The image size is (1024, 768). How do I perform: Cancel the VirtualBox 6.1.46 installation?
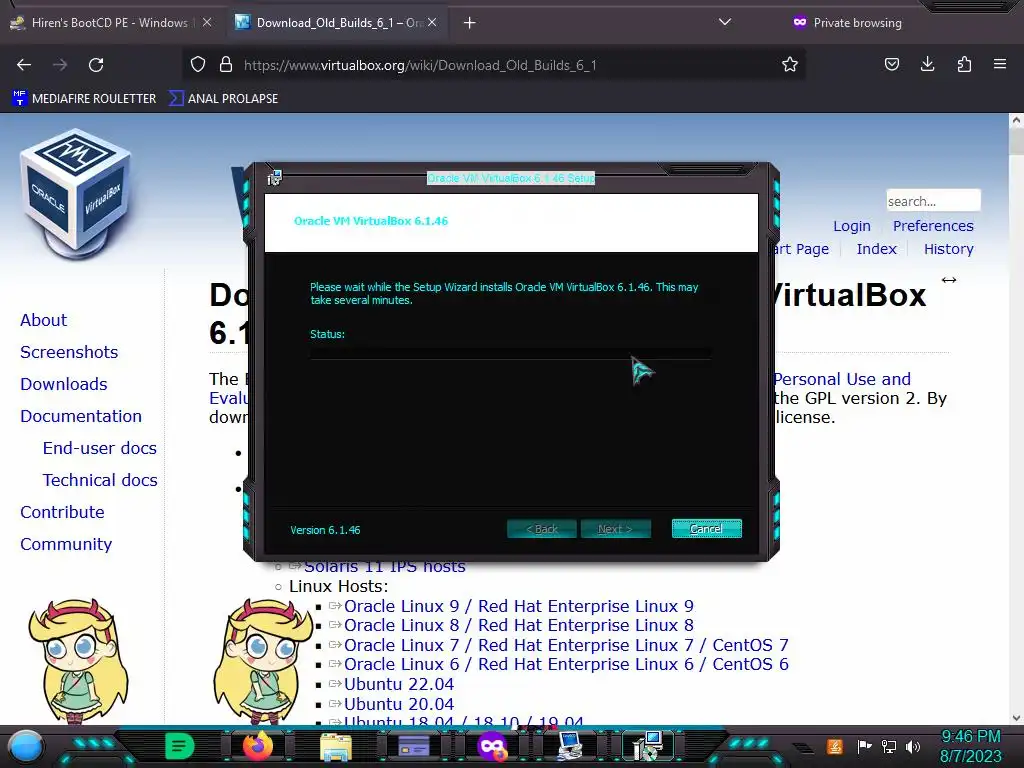(x=707, y=529)
